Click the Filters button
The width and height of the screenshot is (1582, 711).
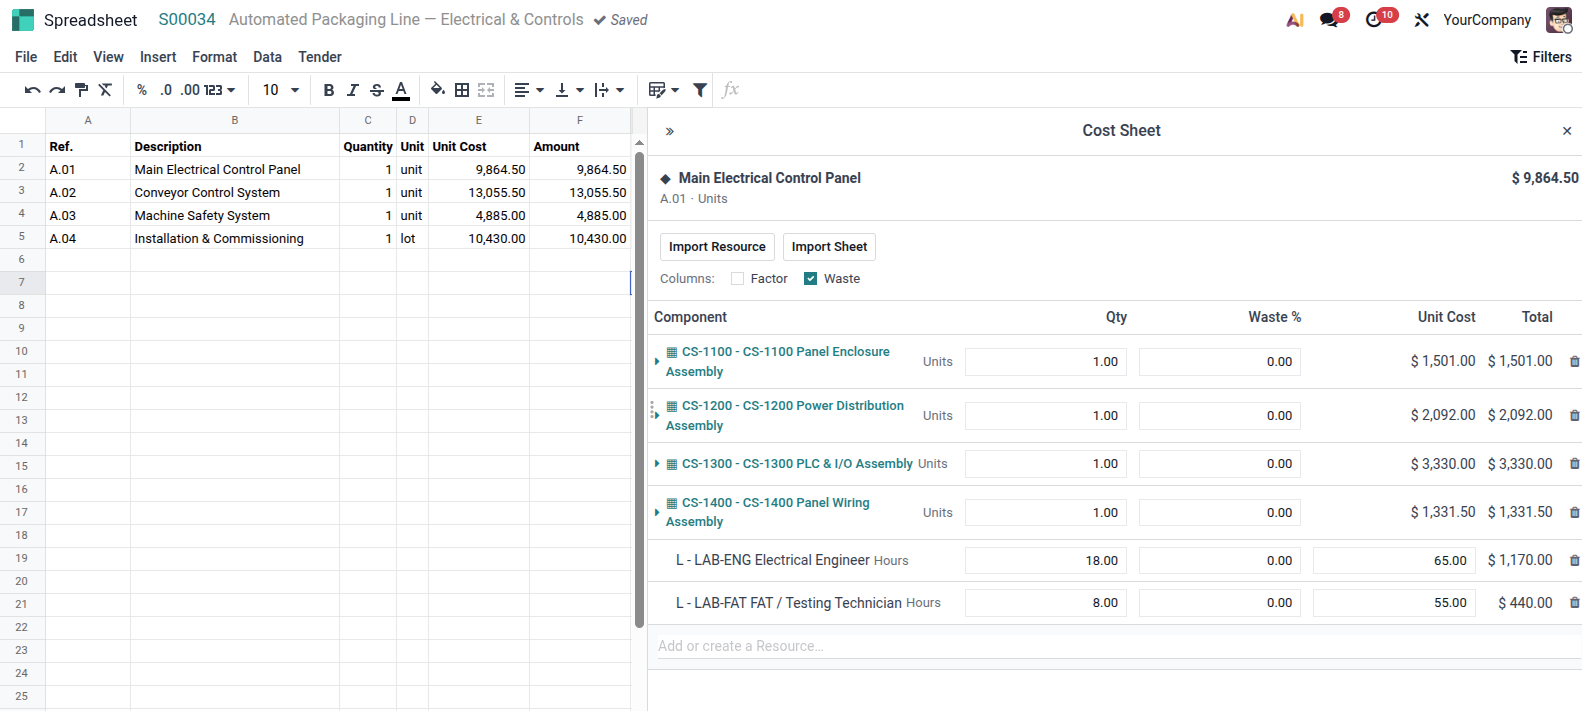pos(1541,57)
